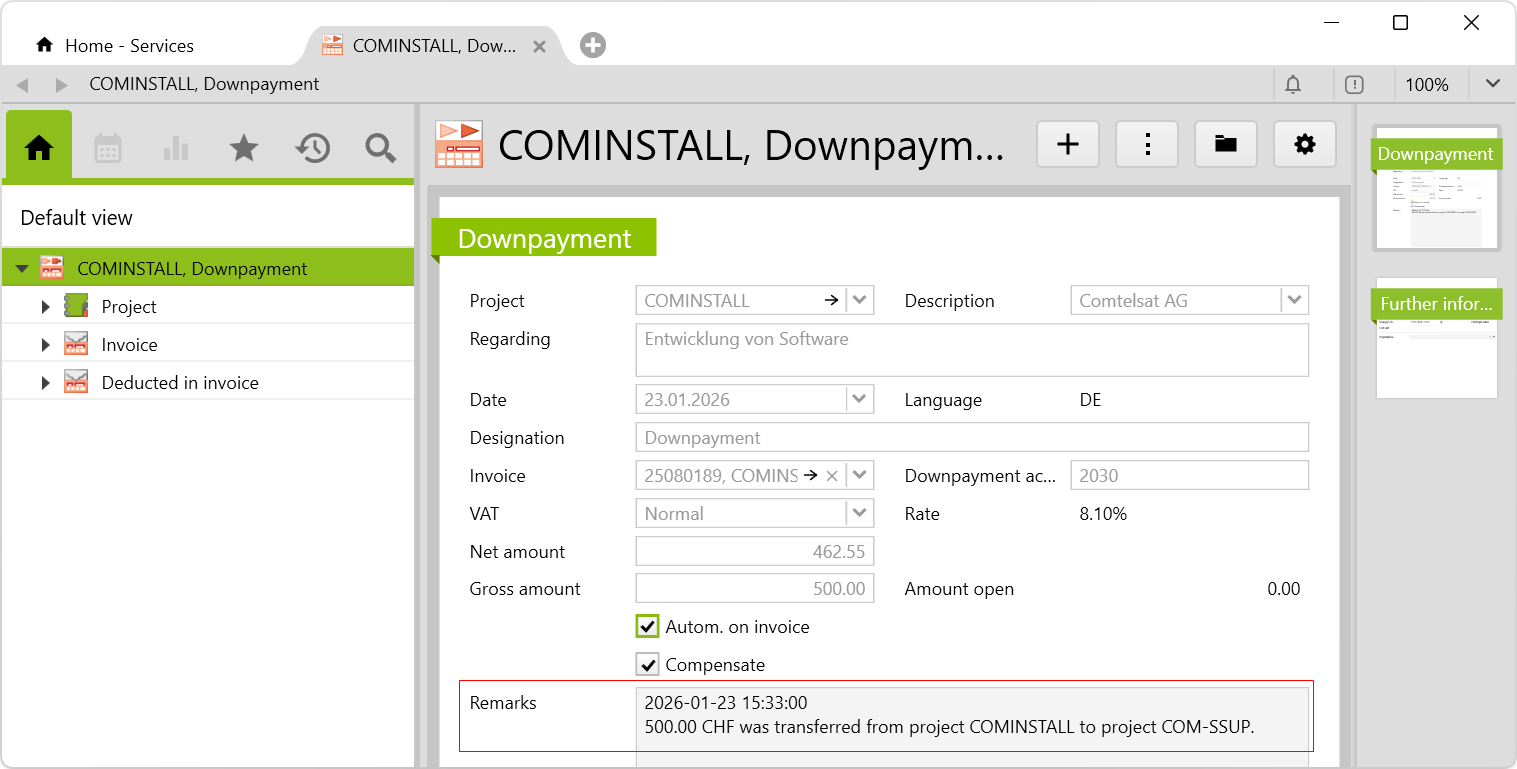Open the favorites star tab
1517x769 pixels.
click(244, 148)
